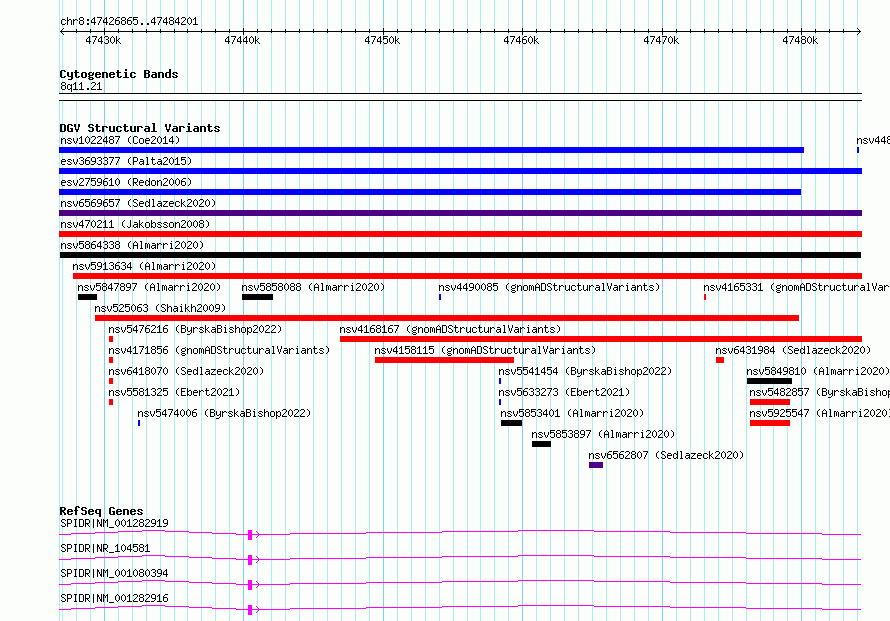This screenshot has width=890, height=621.
Task: Select the esv3693377 (Palta2015) variant label
Action: [126, 161]
